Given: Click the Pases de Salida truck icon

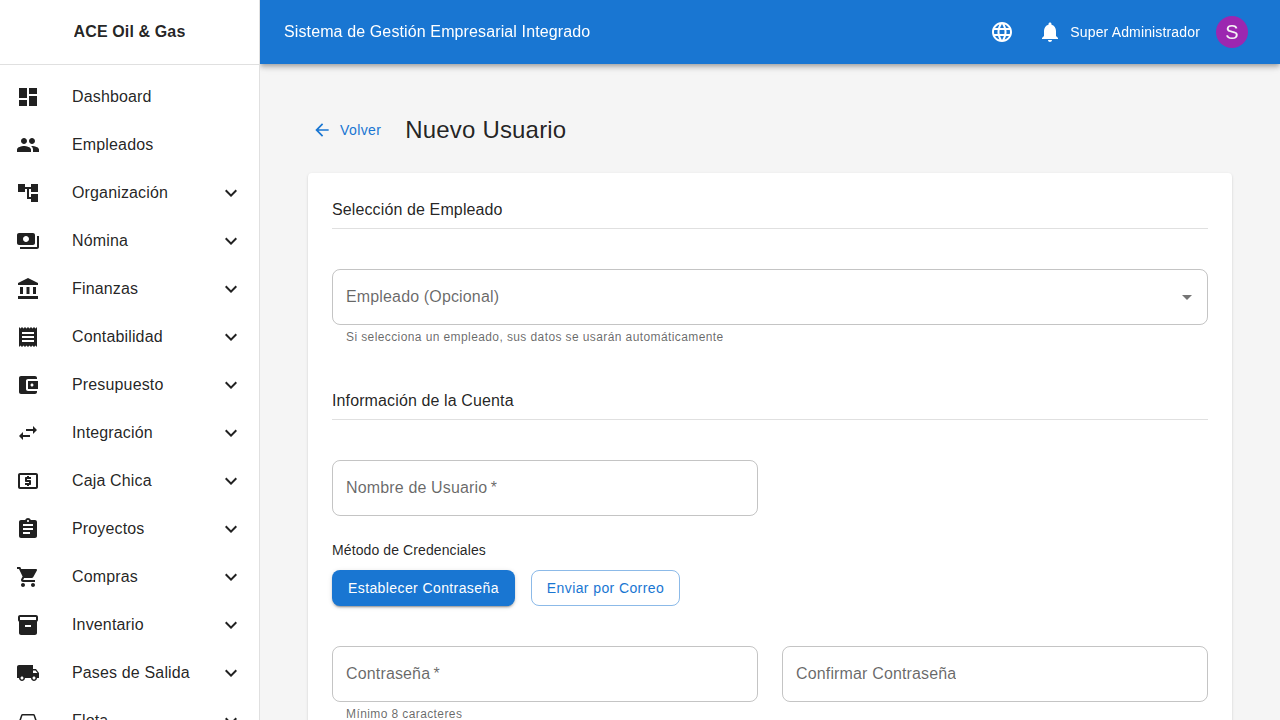Looking at the screenshot, I should [x=28, y=673].
